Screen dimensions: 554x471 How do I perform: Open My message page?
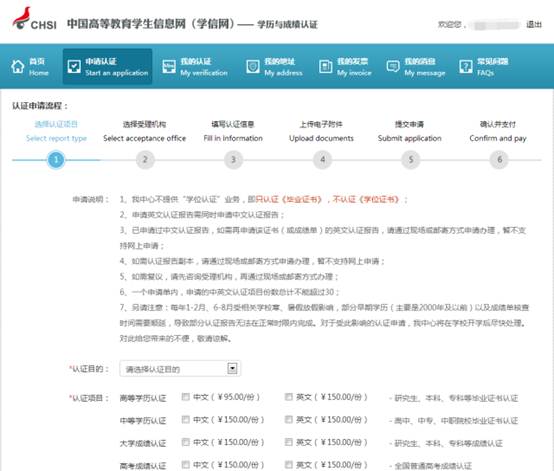coord(416,67)
